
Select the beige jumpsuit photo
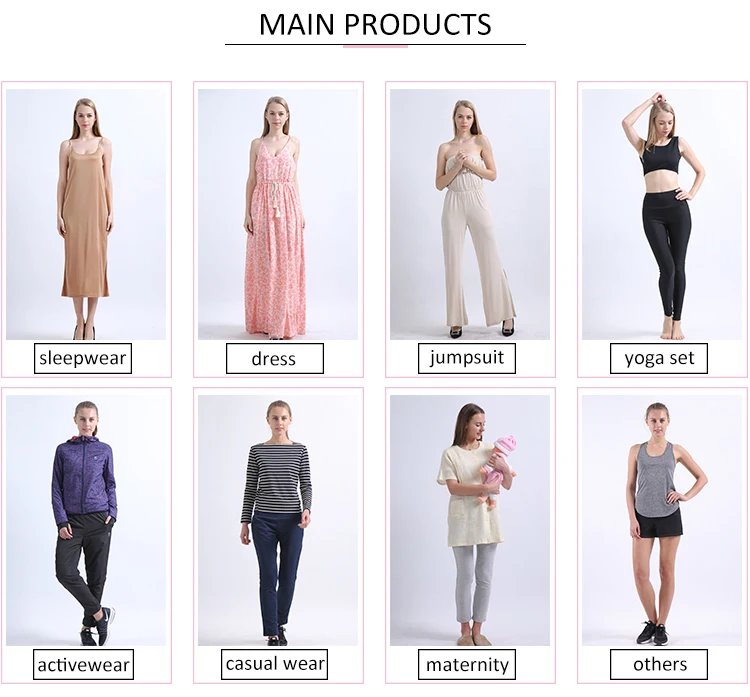(470, 214)
